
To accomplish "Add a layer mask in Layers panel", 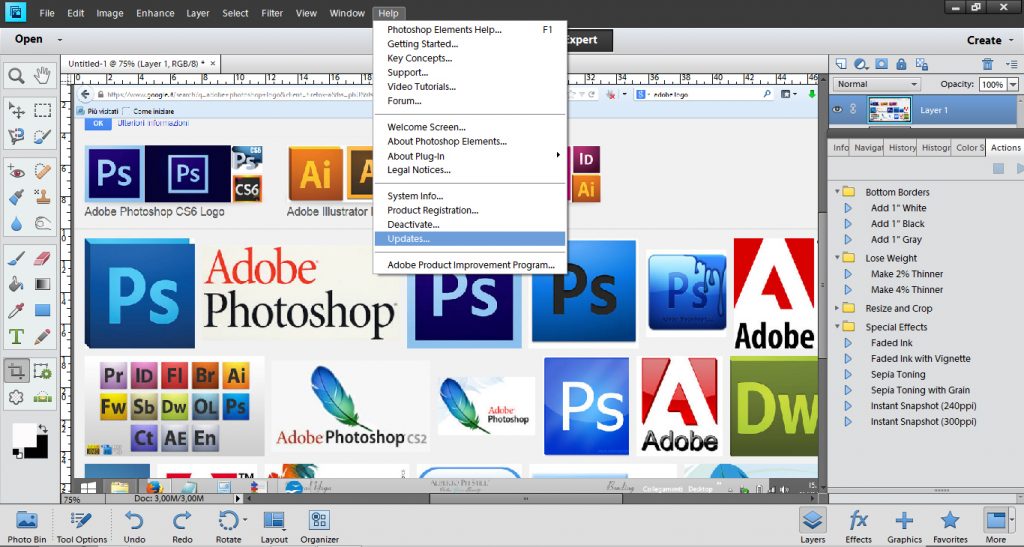I will [882, 64].
